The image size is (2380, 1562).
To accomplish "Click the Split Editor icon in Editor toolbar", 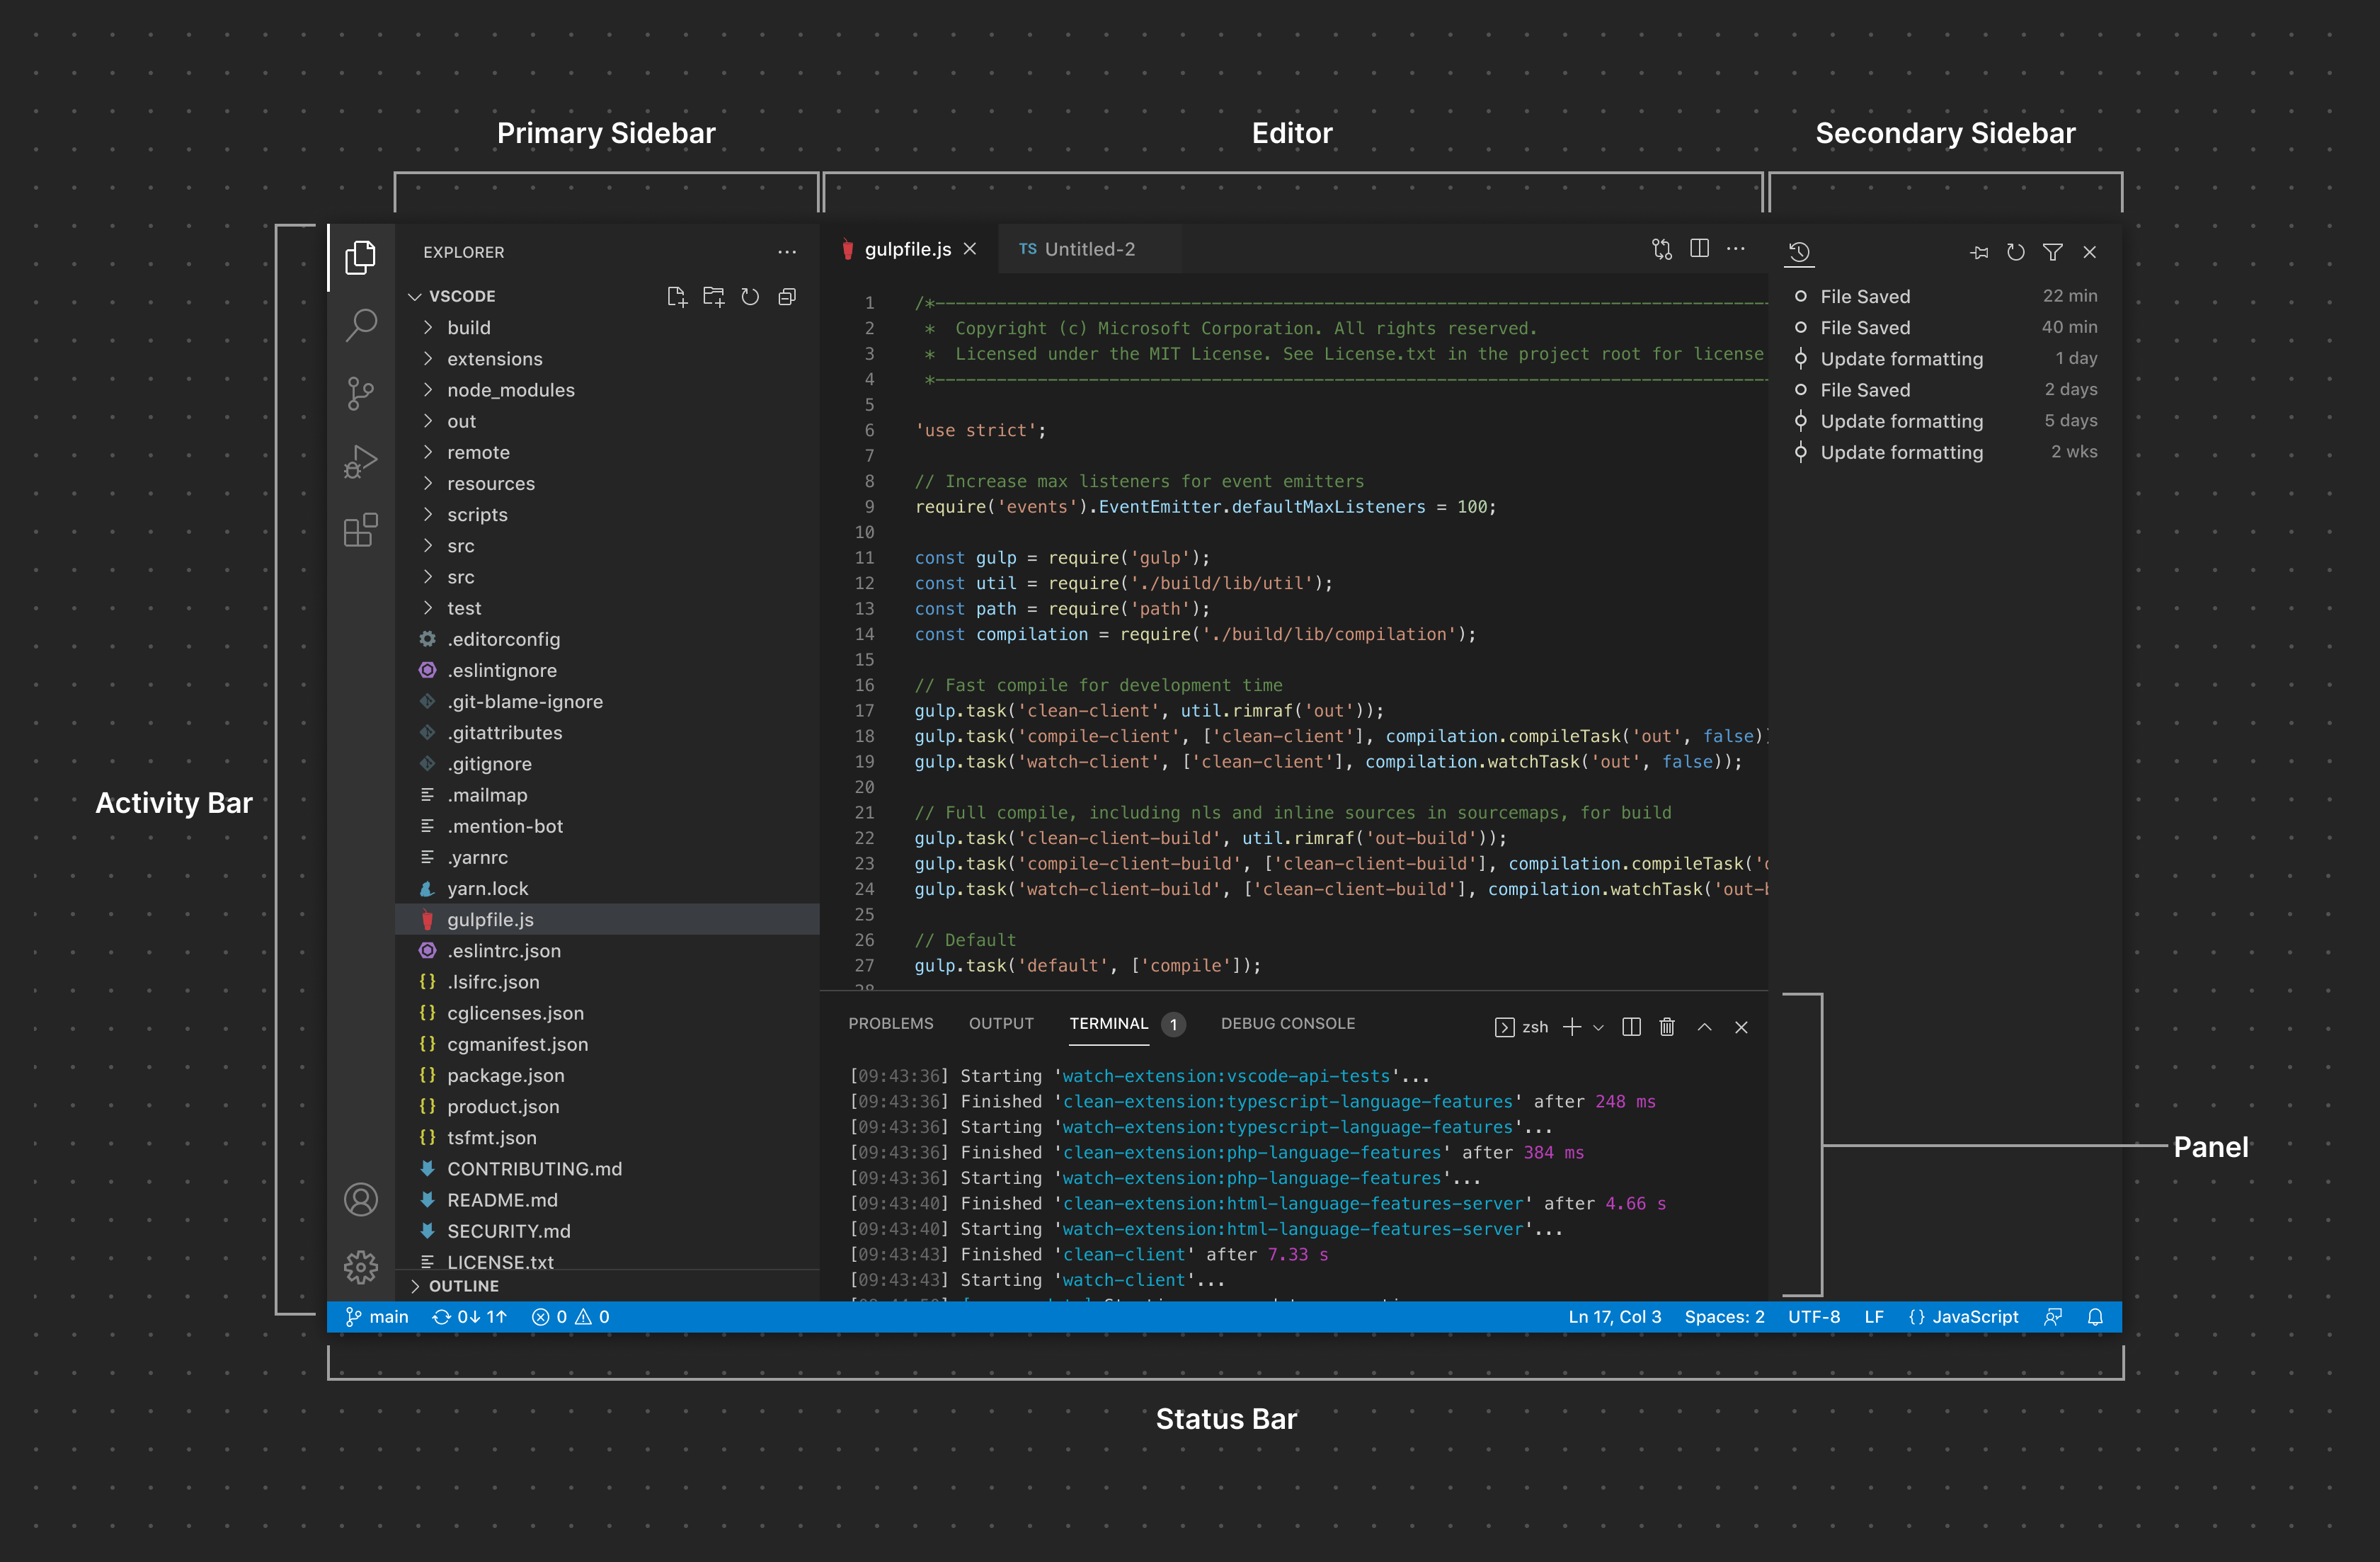I will point(1699,248).
